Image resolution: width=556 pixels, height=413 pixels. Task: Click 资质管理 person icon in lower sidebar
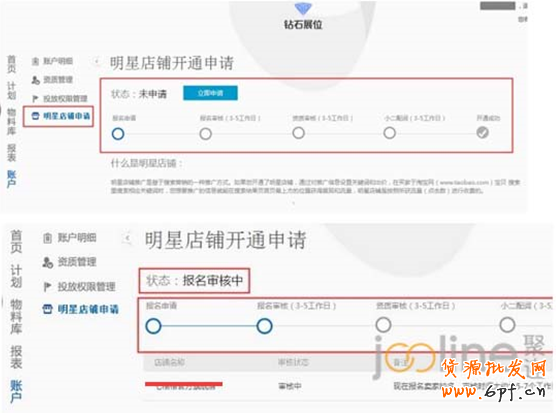click(x=48, y=262)
